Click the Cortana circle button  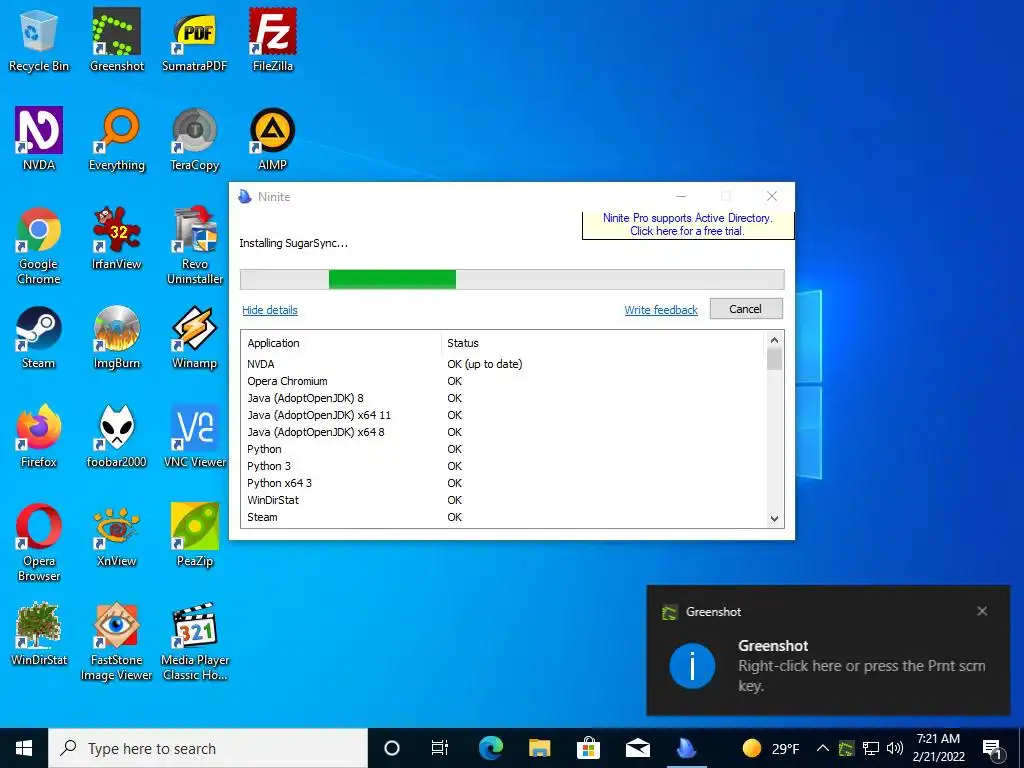(x=392, y=748)
